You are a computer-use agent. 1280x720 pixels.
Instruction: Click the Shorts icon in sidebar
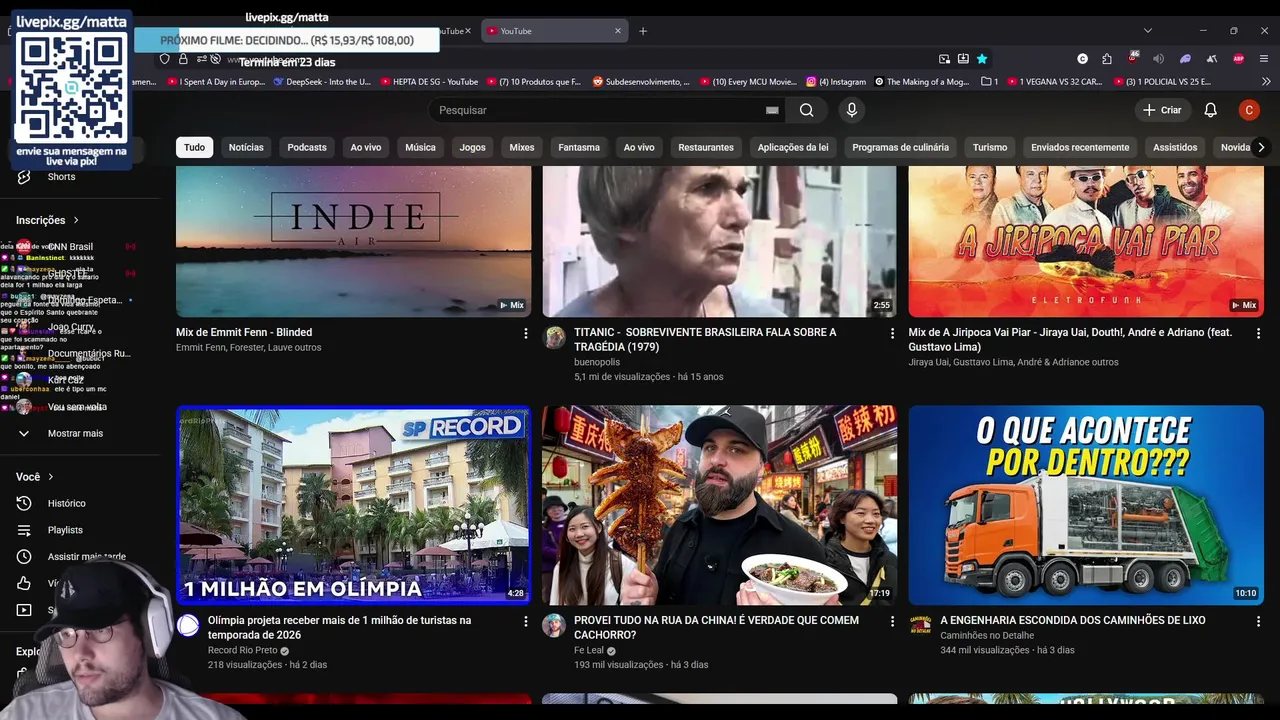point(24,176)
